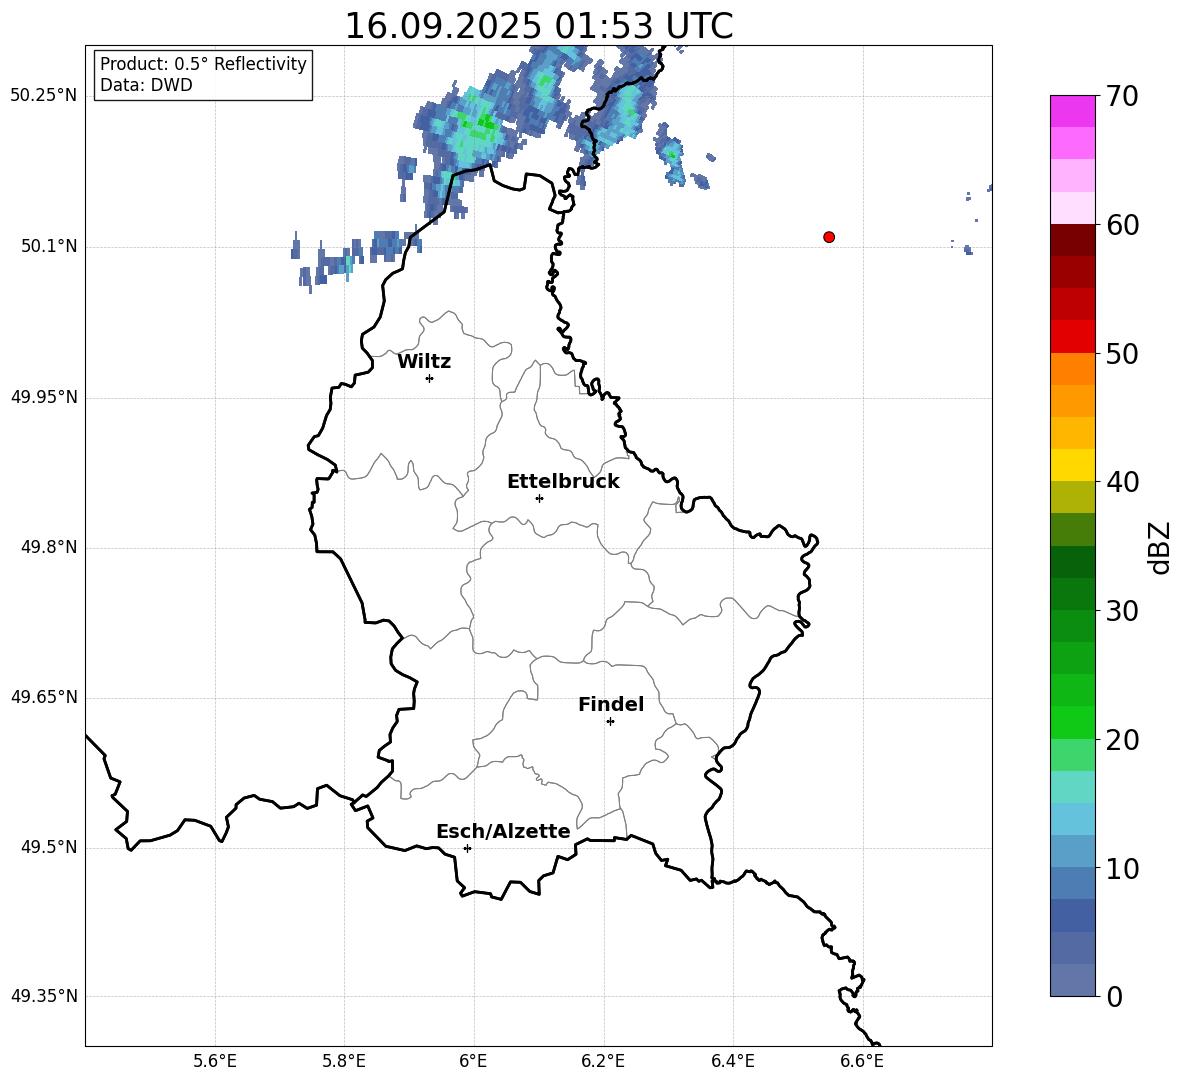Click the Ettelbruck city label
Screen dimensions: 1184x1081
tap(563, 482)
